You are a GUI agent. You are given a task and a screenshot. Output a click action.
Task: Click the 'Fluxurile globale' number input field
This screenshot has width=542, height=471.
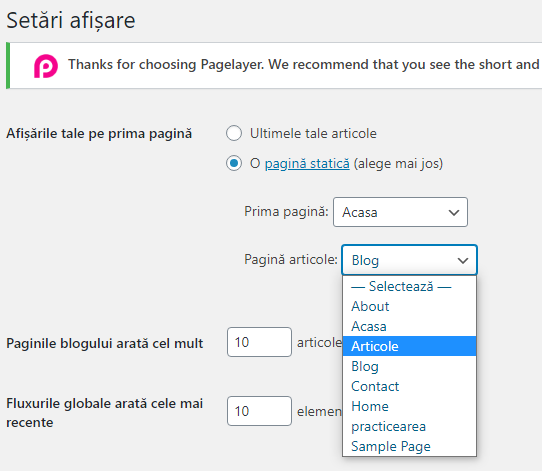point(259,411)
